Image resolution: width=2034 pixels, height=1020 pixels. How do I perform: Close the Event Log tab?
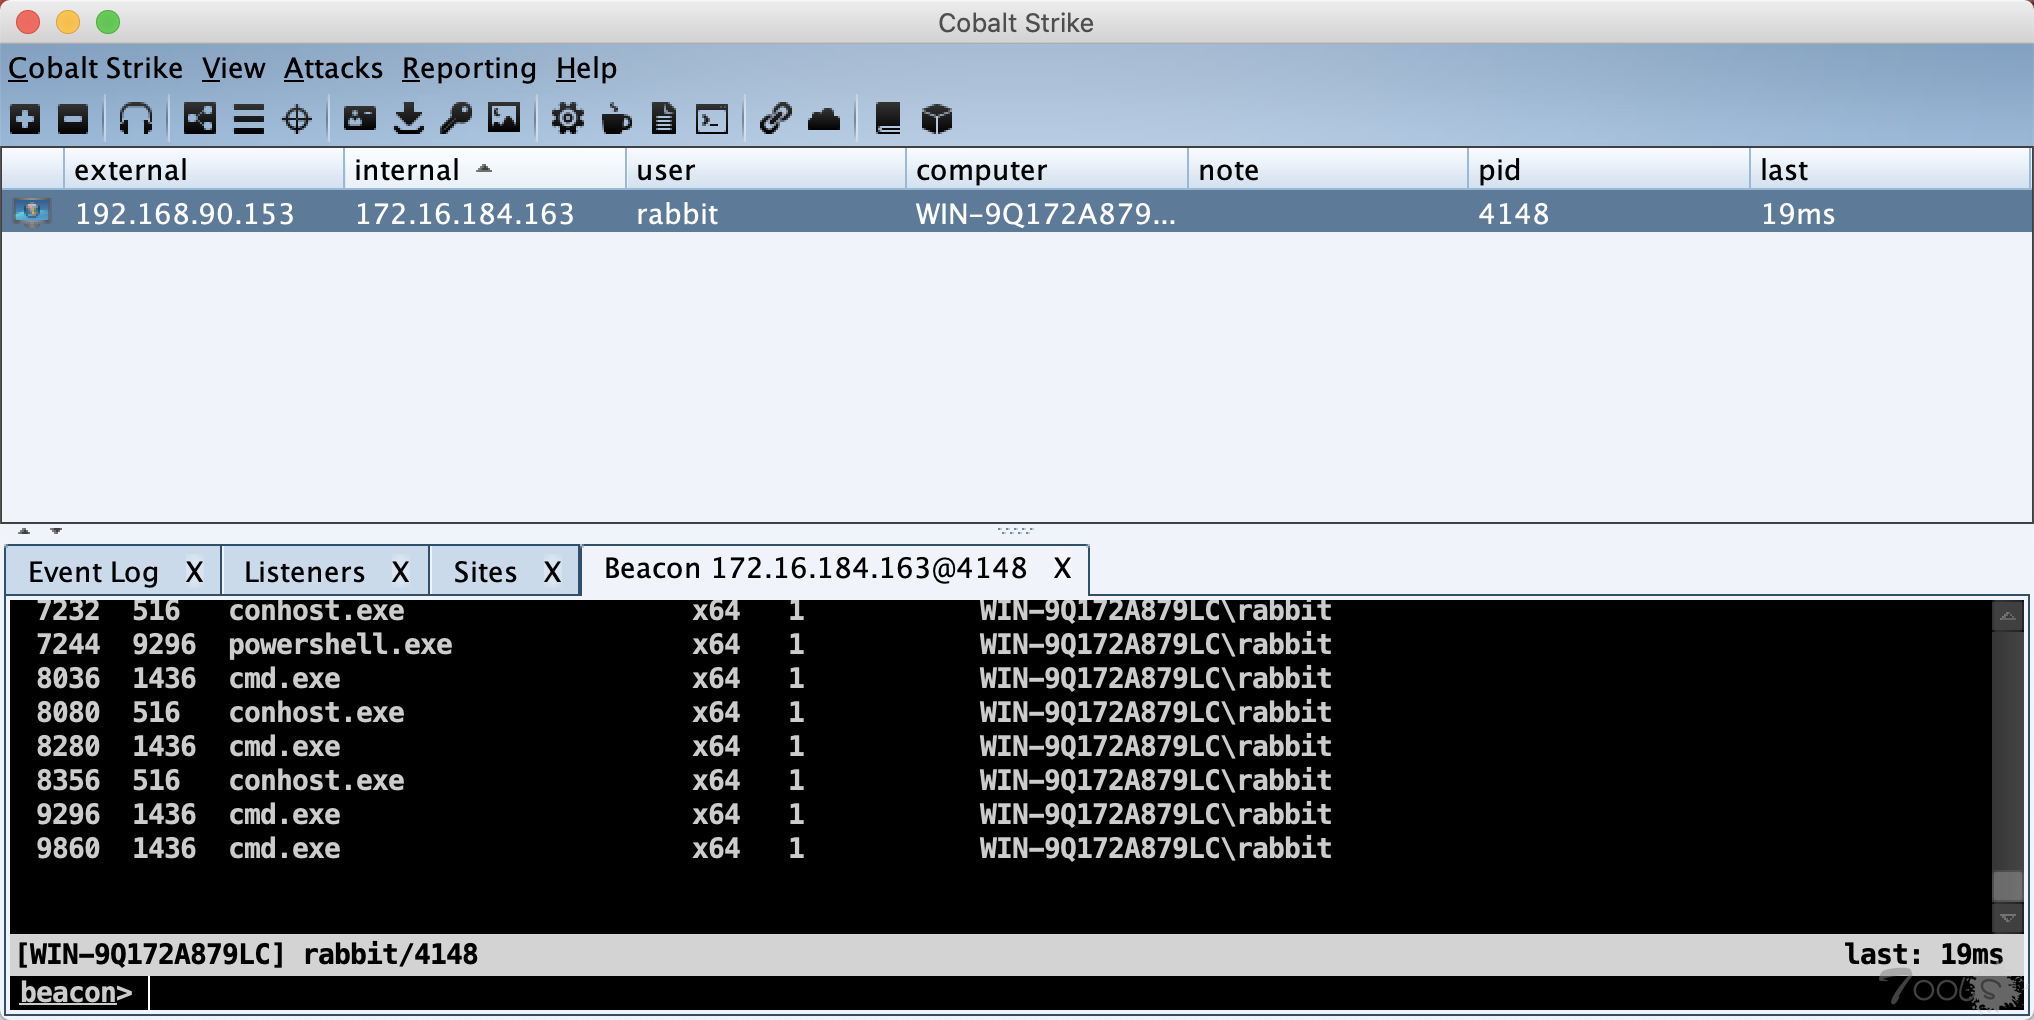[194, 572]
